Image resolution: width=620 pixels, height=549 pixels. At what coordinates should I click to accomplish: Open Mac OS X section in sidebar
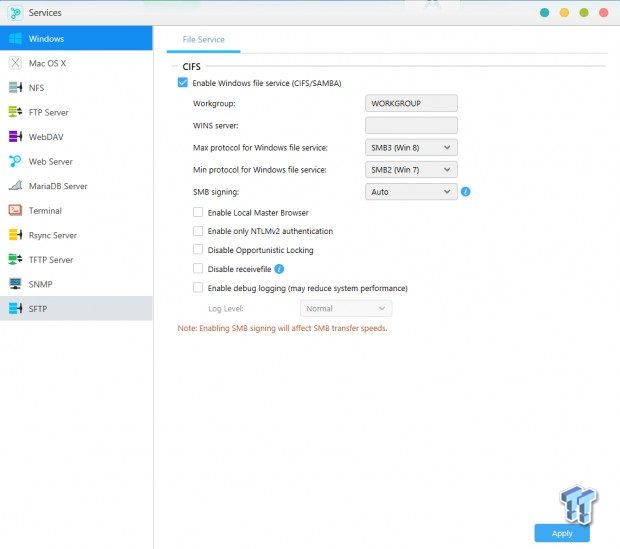coord(76,63)
